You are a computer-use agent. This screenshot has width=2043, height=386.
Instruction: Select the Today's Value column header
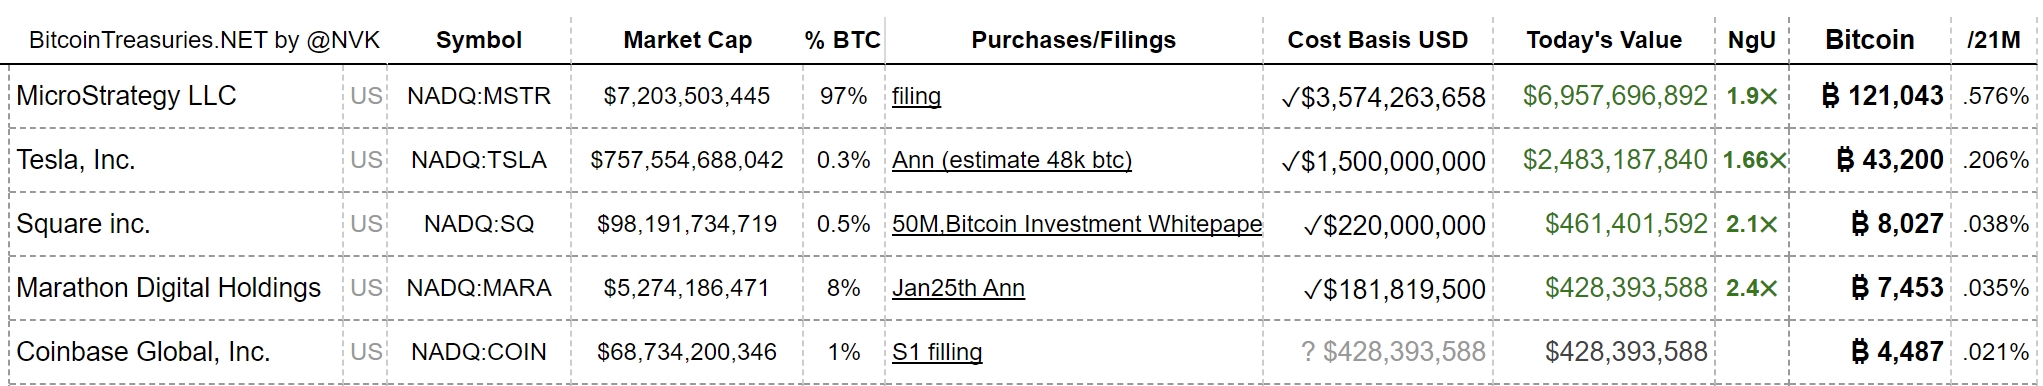[x=1604, y=40]
